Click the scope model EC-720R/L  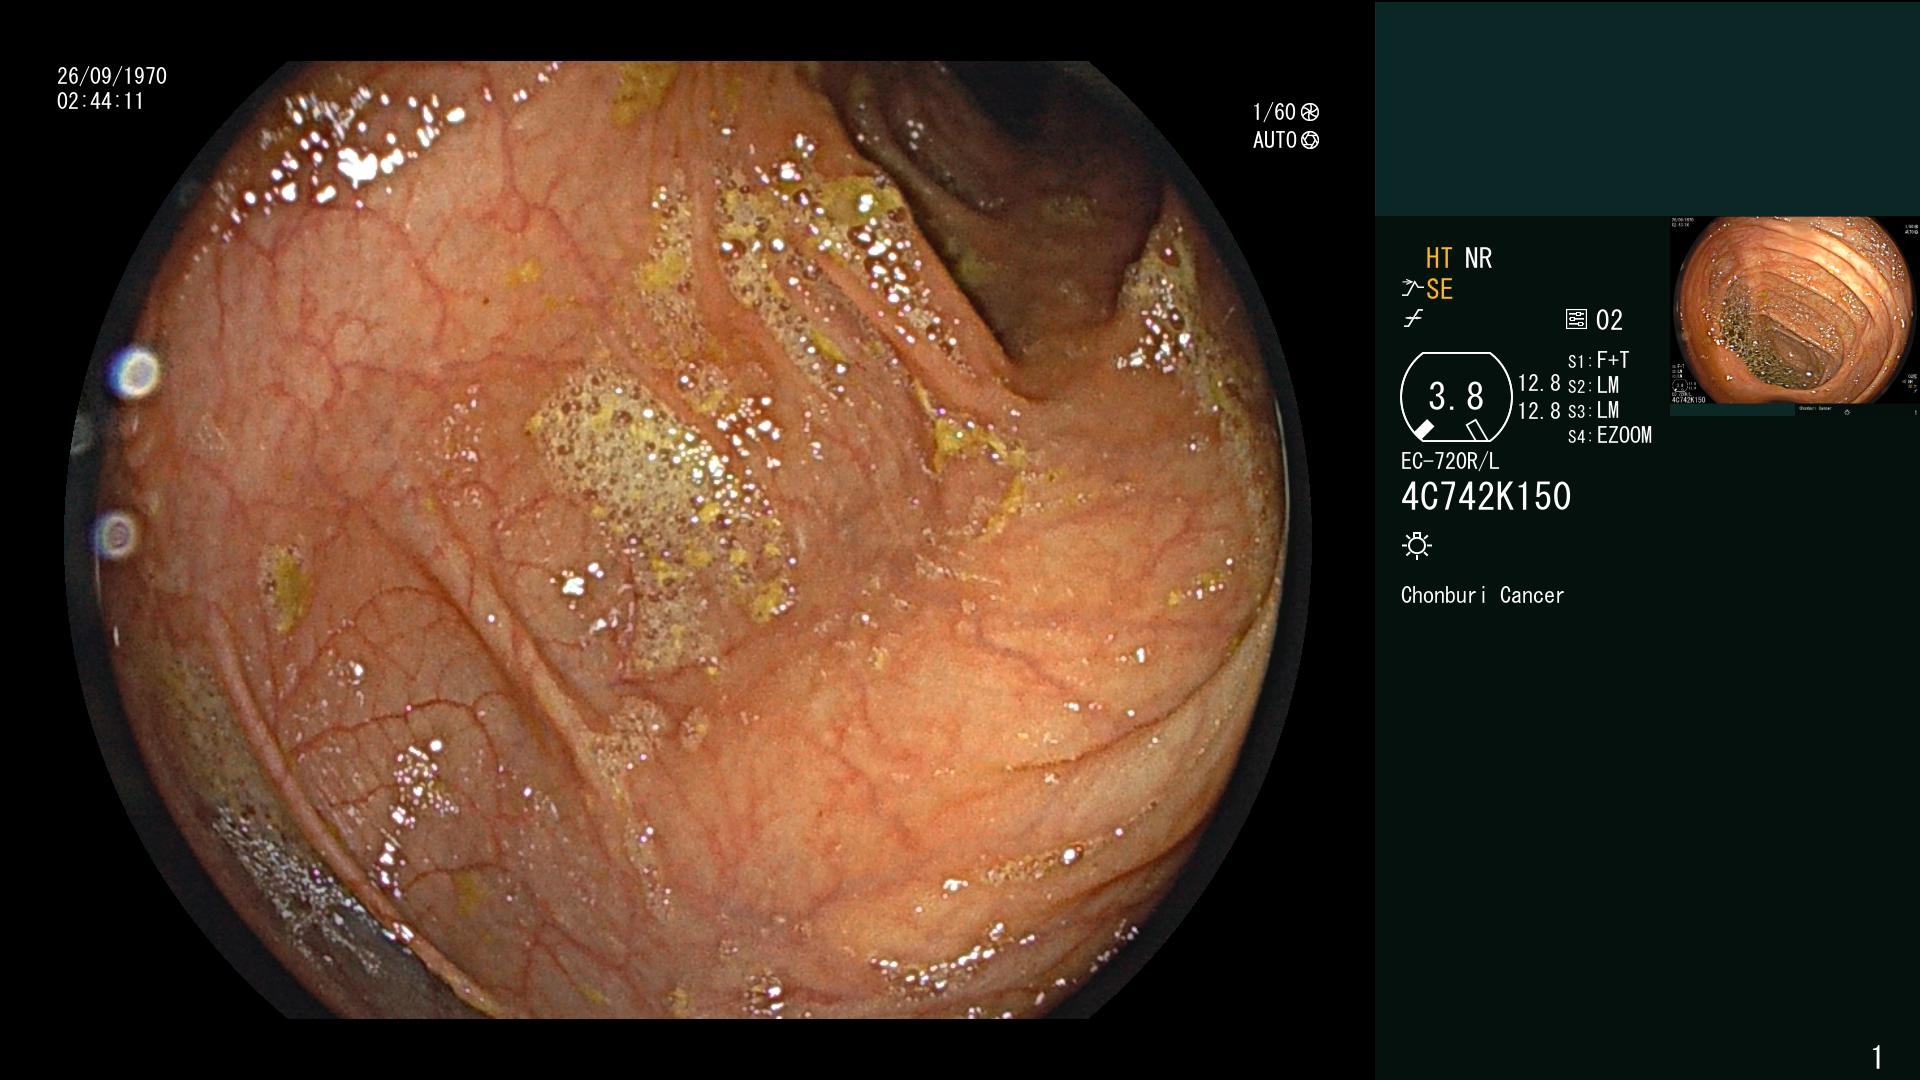tap(1450, 461)
